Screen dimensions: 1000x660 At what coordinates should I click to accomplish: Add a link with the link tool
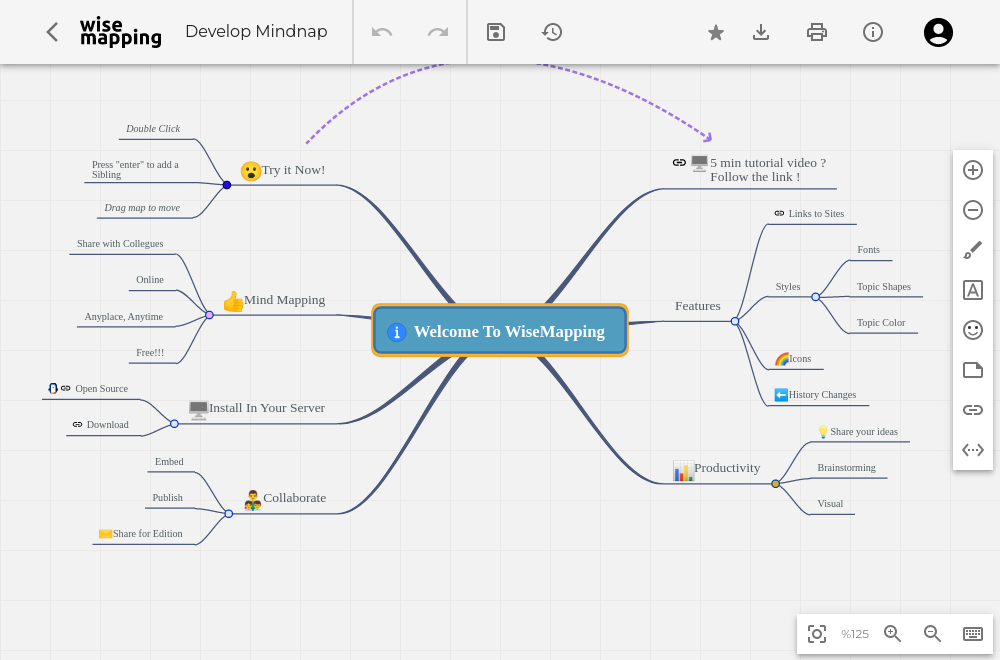(x=973, y=410)
